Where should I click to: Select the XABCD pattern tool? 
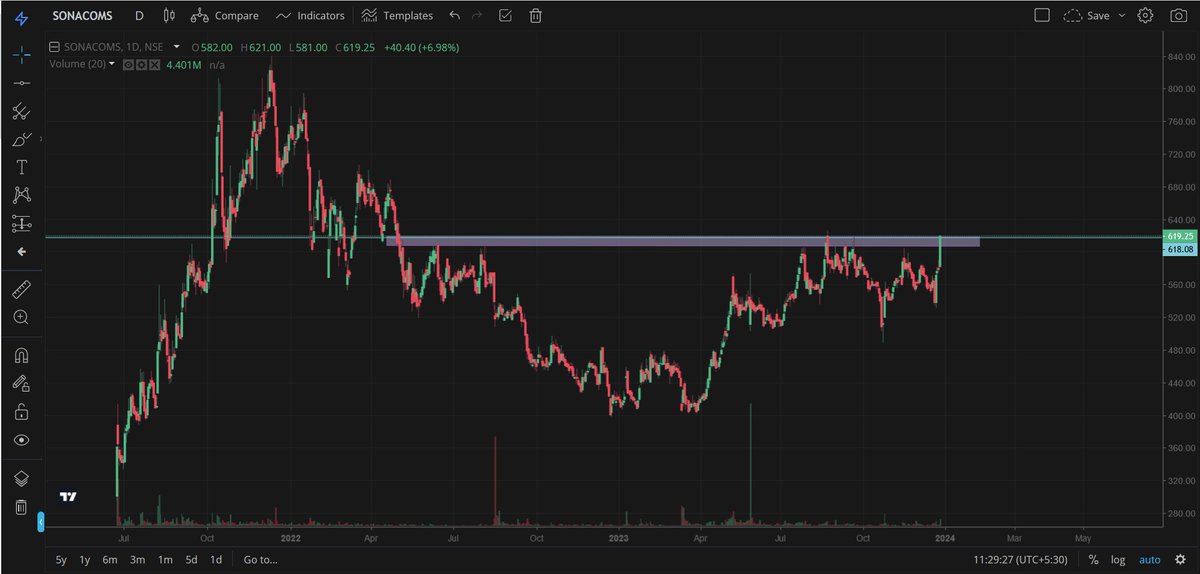(22, 194)
